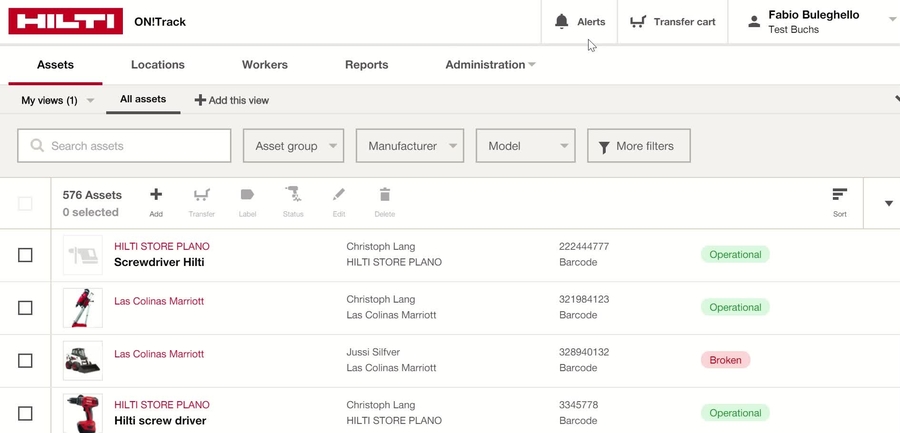The height and width of the screenshot is (433, 900).
Task: Select the Screwdriver Hilti row checkbox
Action: [25, 255]
